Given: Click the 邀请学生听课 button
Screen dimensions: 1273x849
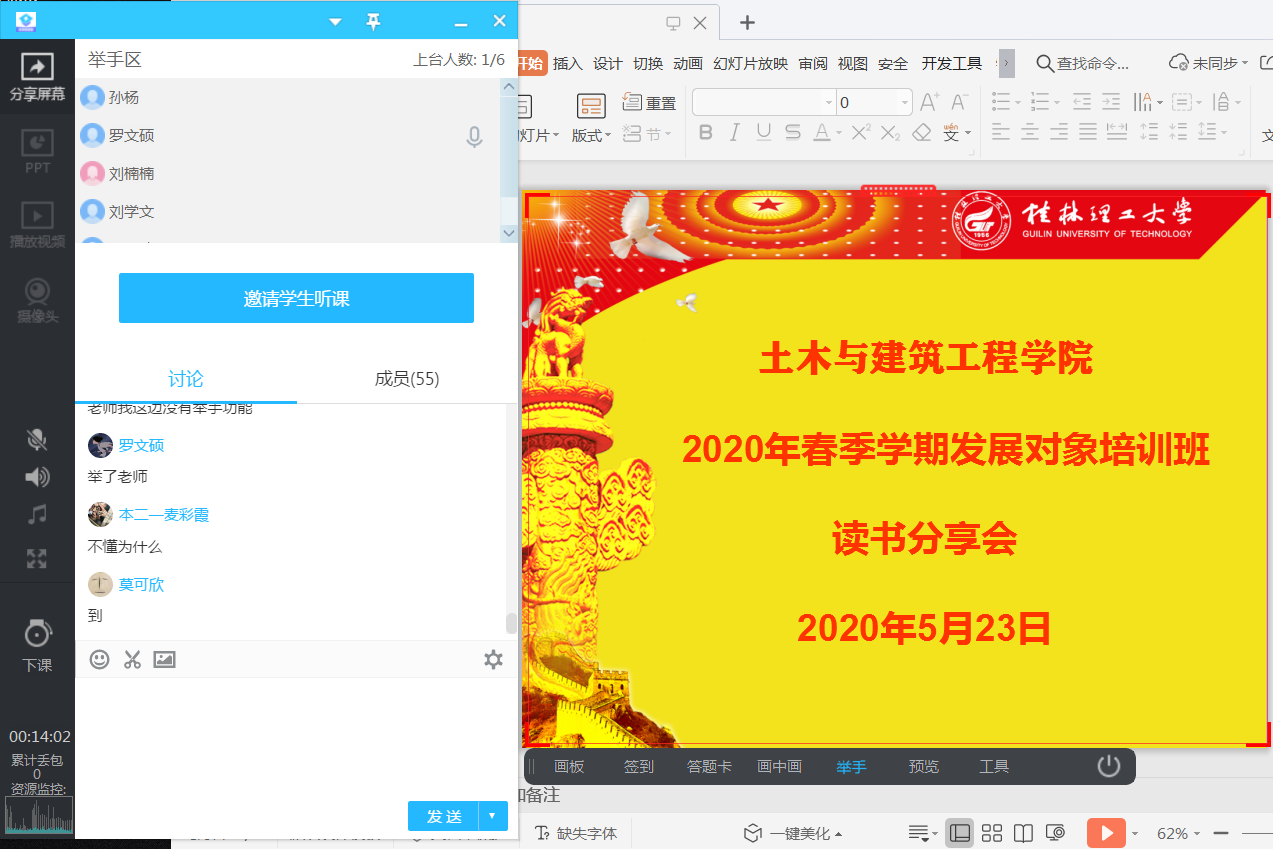Looking at the screenshot, I should tap(296, 298).
